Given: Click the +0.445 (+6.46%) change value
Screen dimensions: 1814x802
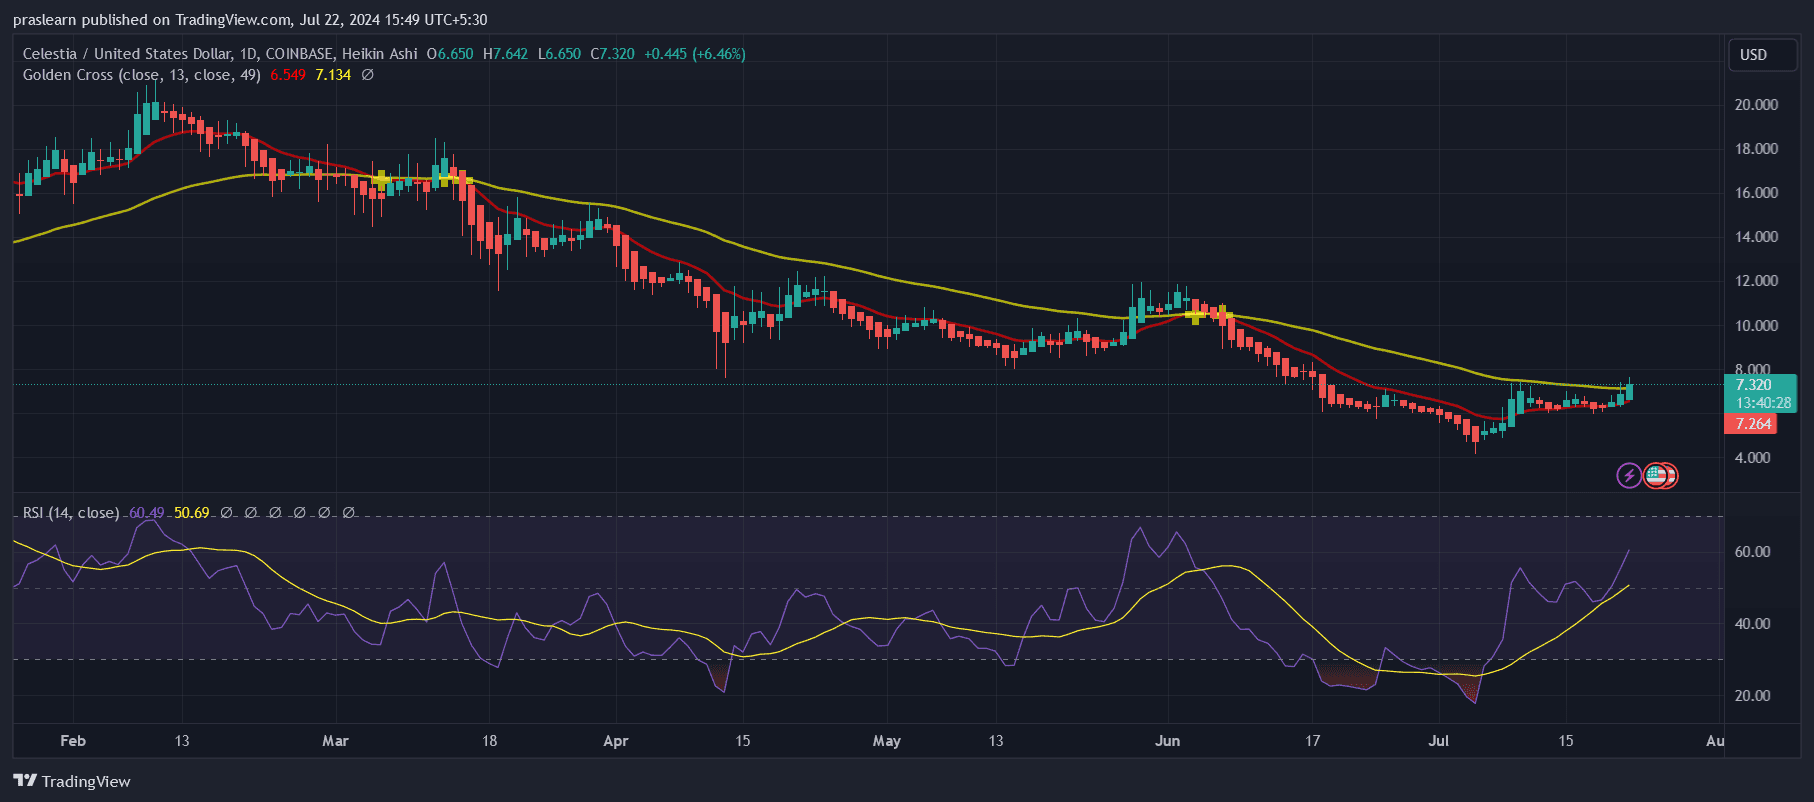Looking at the screenshot, I should [x=695, y=54].
